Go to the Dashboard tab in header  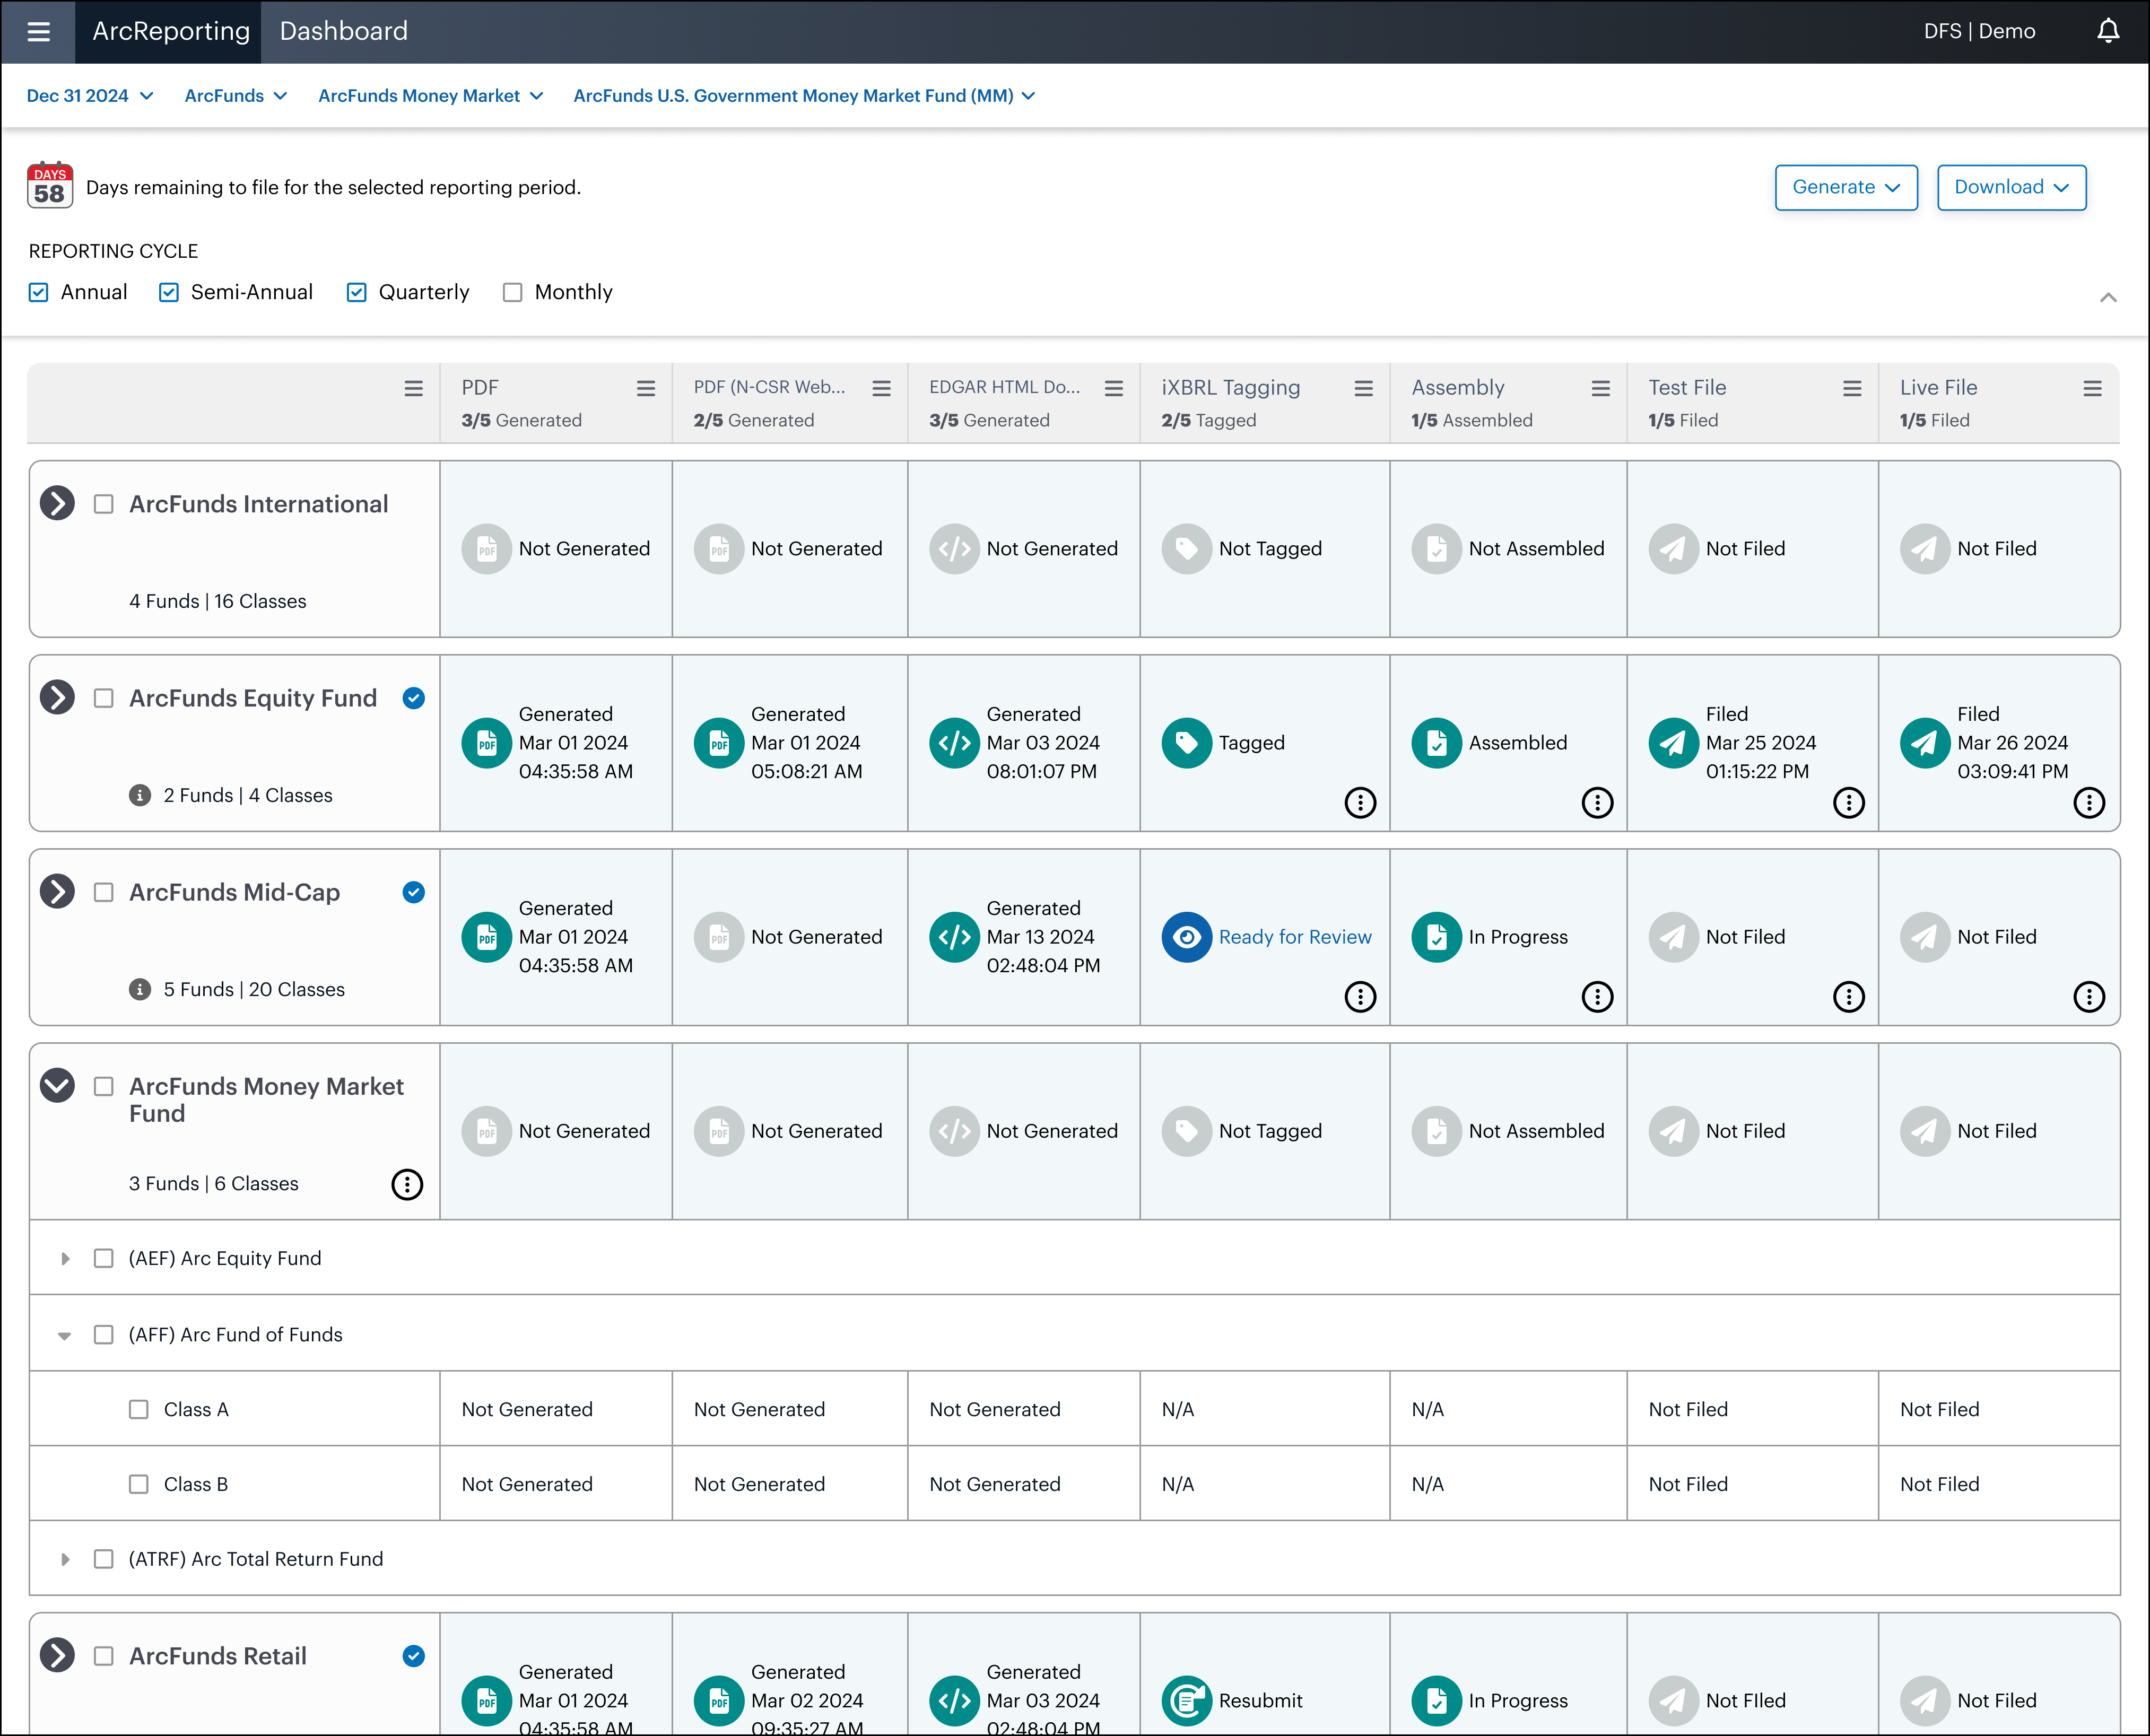pos(344,31)
